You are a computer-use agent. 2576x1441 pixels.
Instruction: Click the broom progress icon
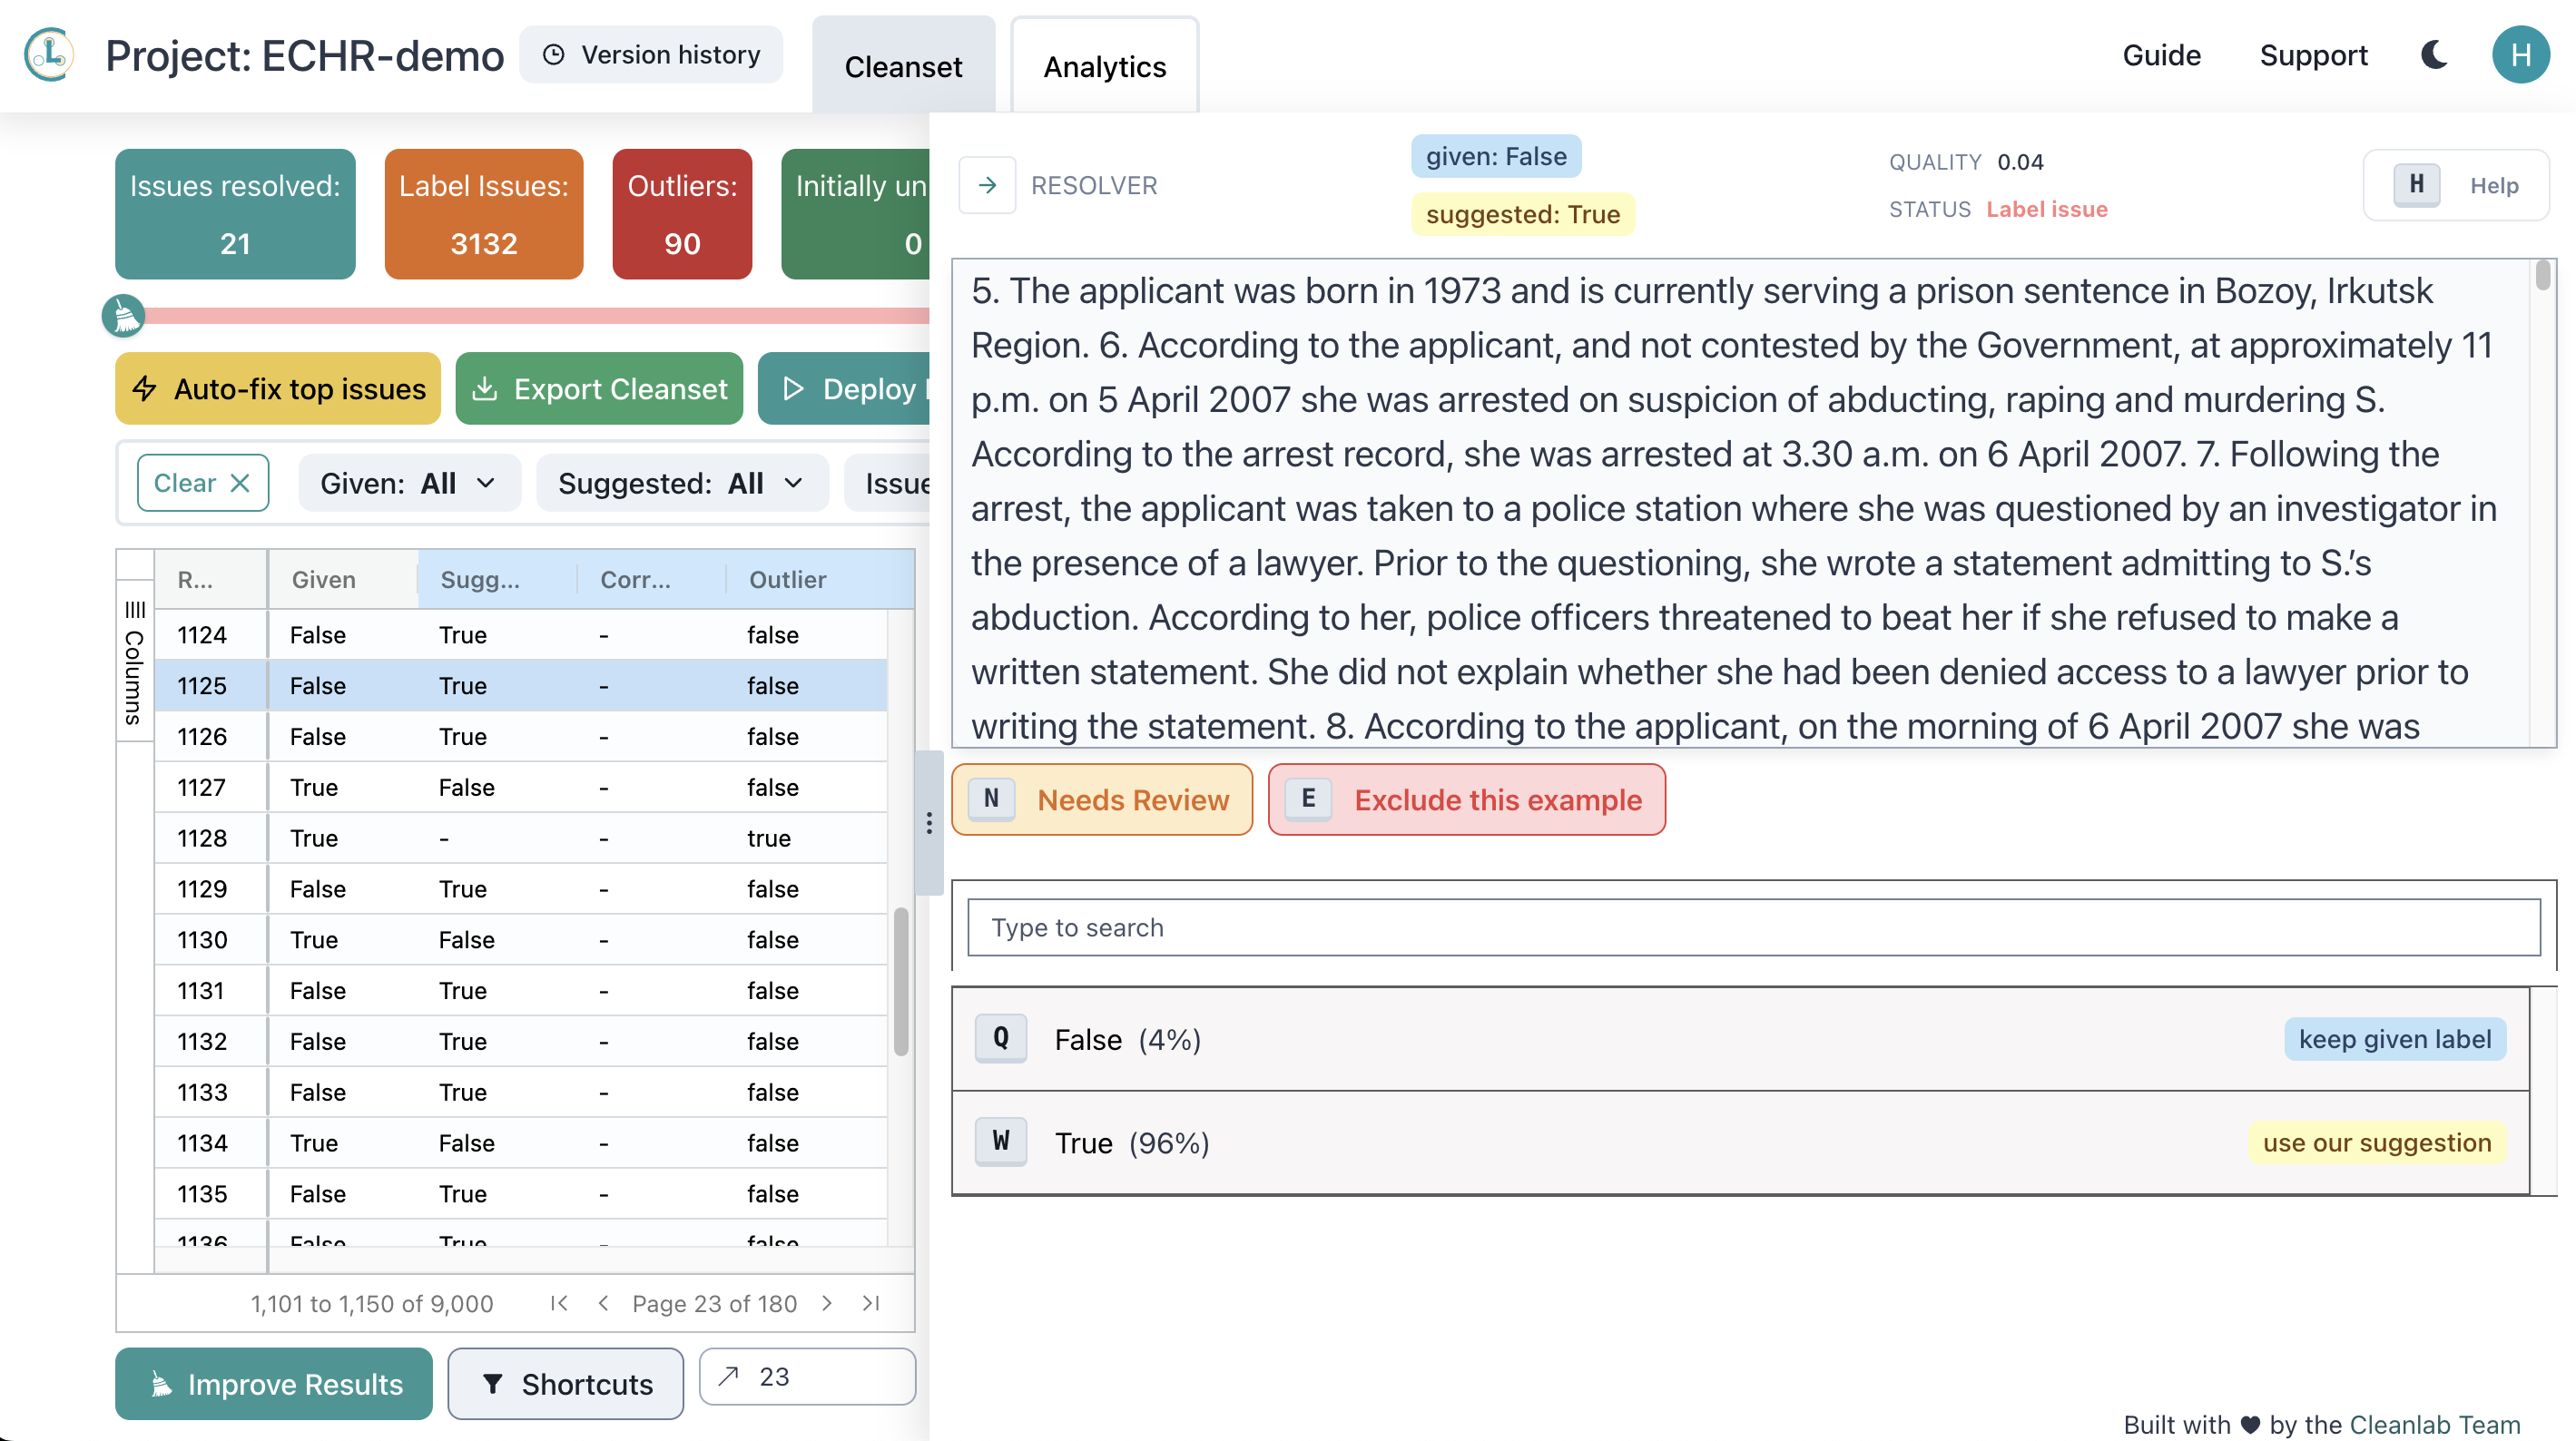click(124, 316)
